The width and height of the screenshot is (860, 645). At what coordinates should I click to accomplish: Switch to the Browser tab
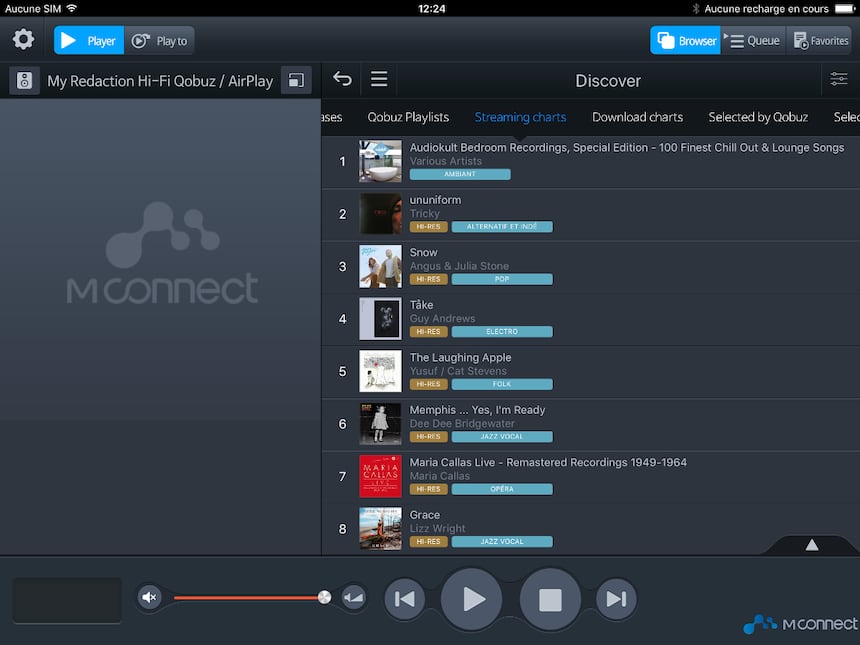click(686, 41)
